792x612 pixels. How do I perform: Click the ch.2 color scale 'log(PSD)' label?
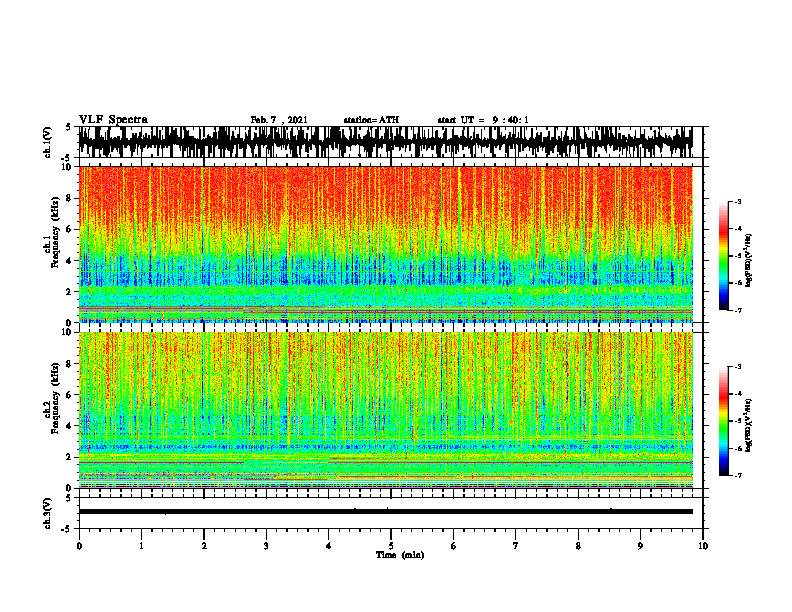pyautogui.click(x=748, y=425)
